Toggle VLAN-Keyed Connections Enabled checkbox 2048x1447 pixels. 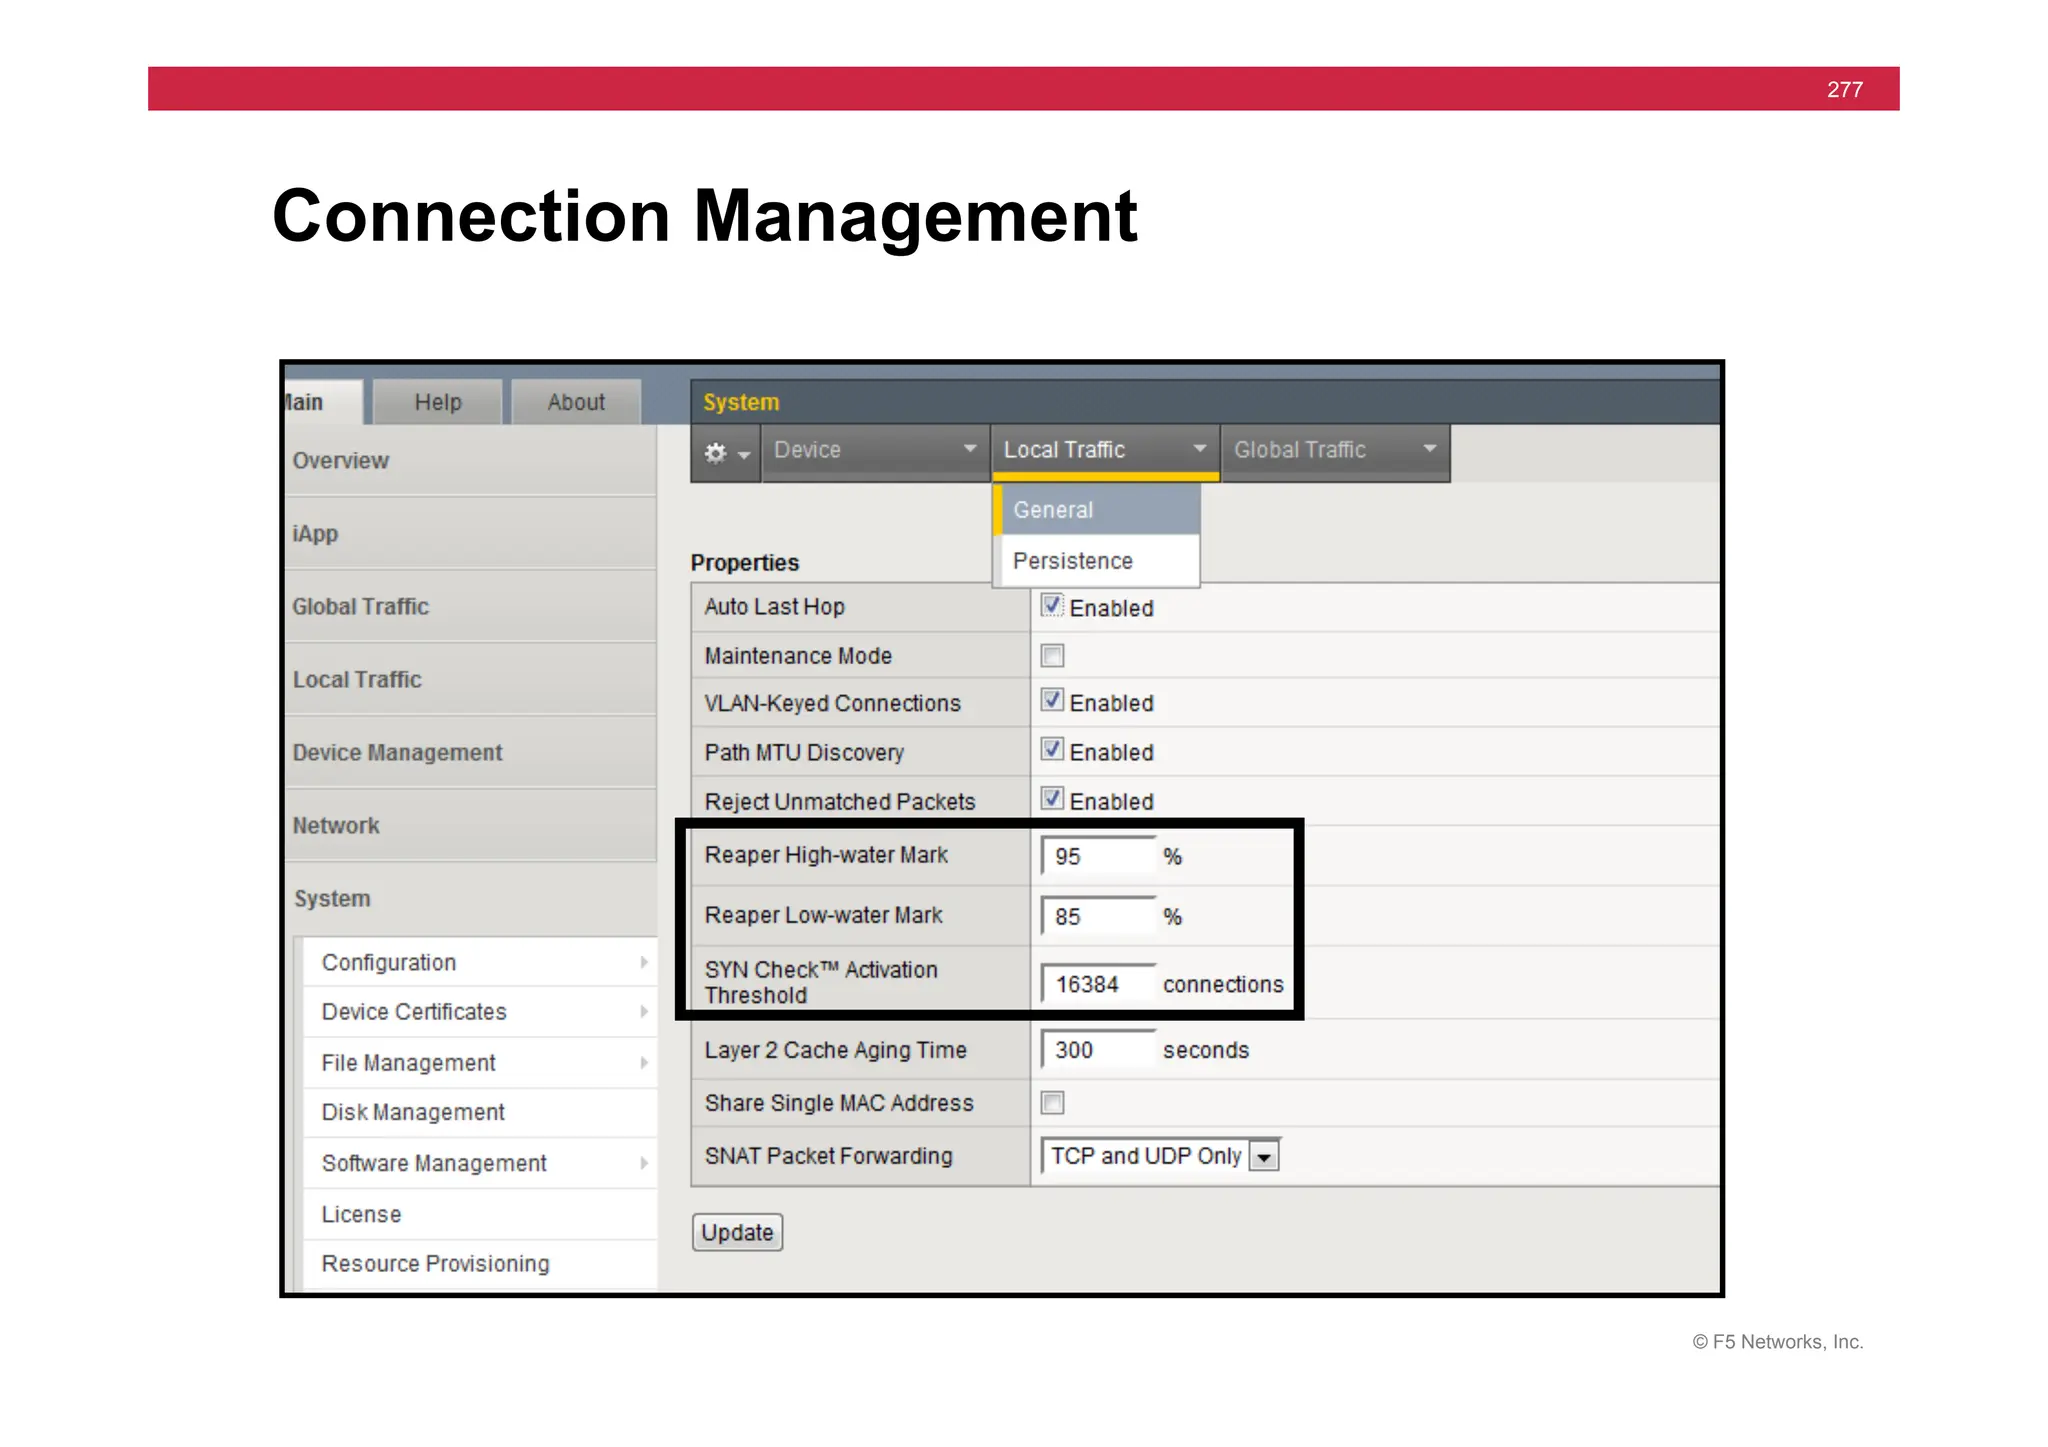pos(1051,700)
